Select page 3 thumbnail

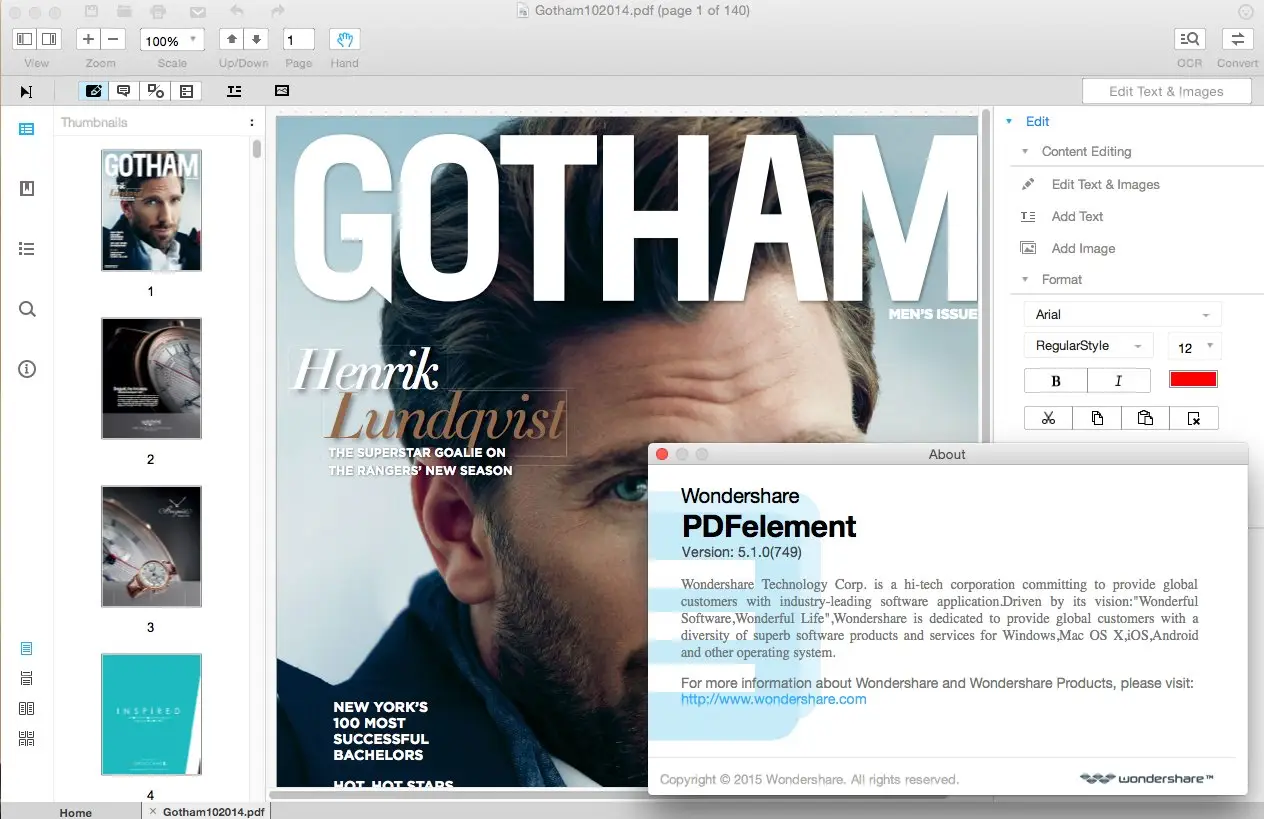pyautogui.click(x=151, y=546)
